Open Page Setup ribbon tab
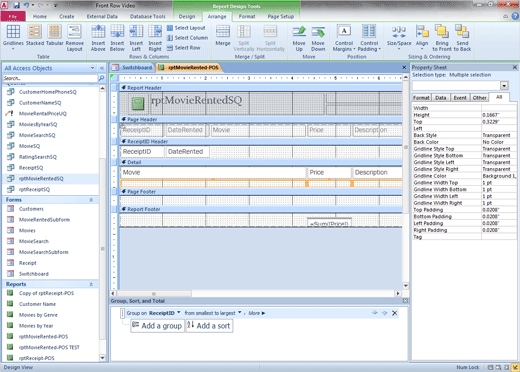 (x=281, y=16)
